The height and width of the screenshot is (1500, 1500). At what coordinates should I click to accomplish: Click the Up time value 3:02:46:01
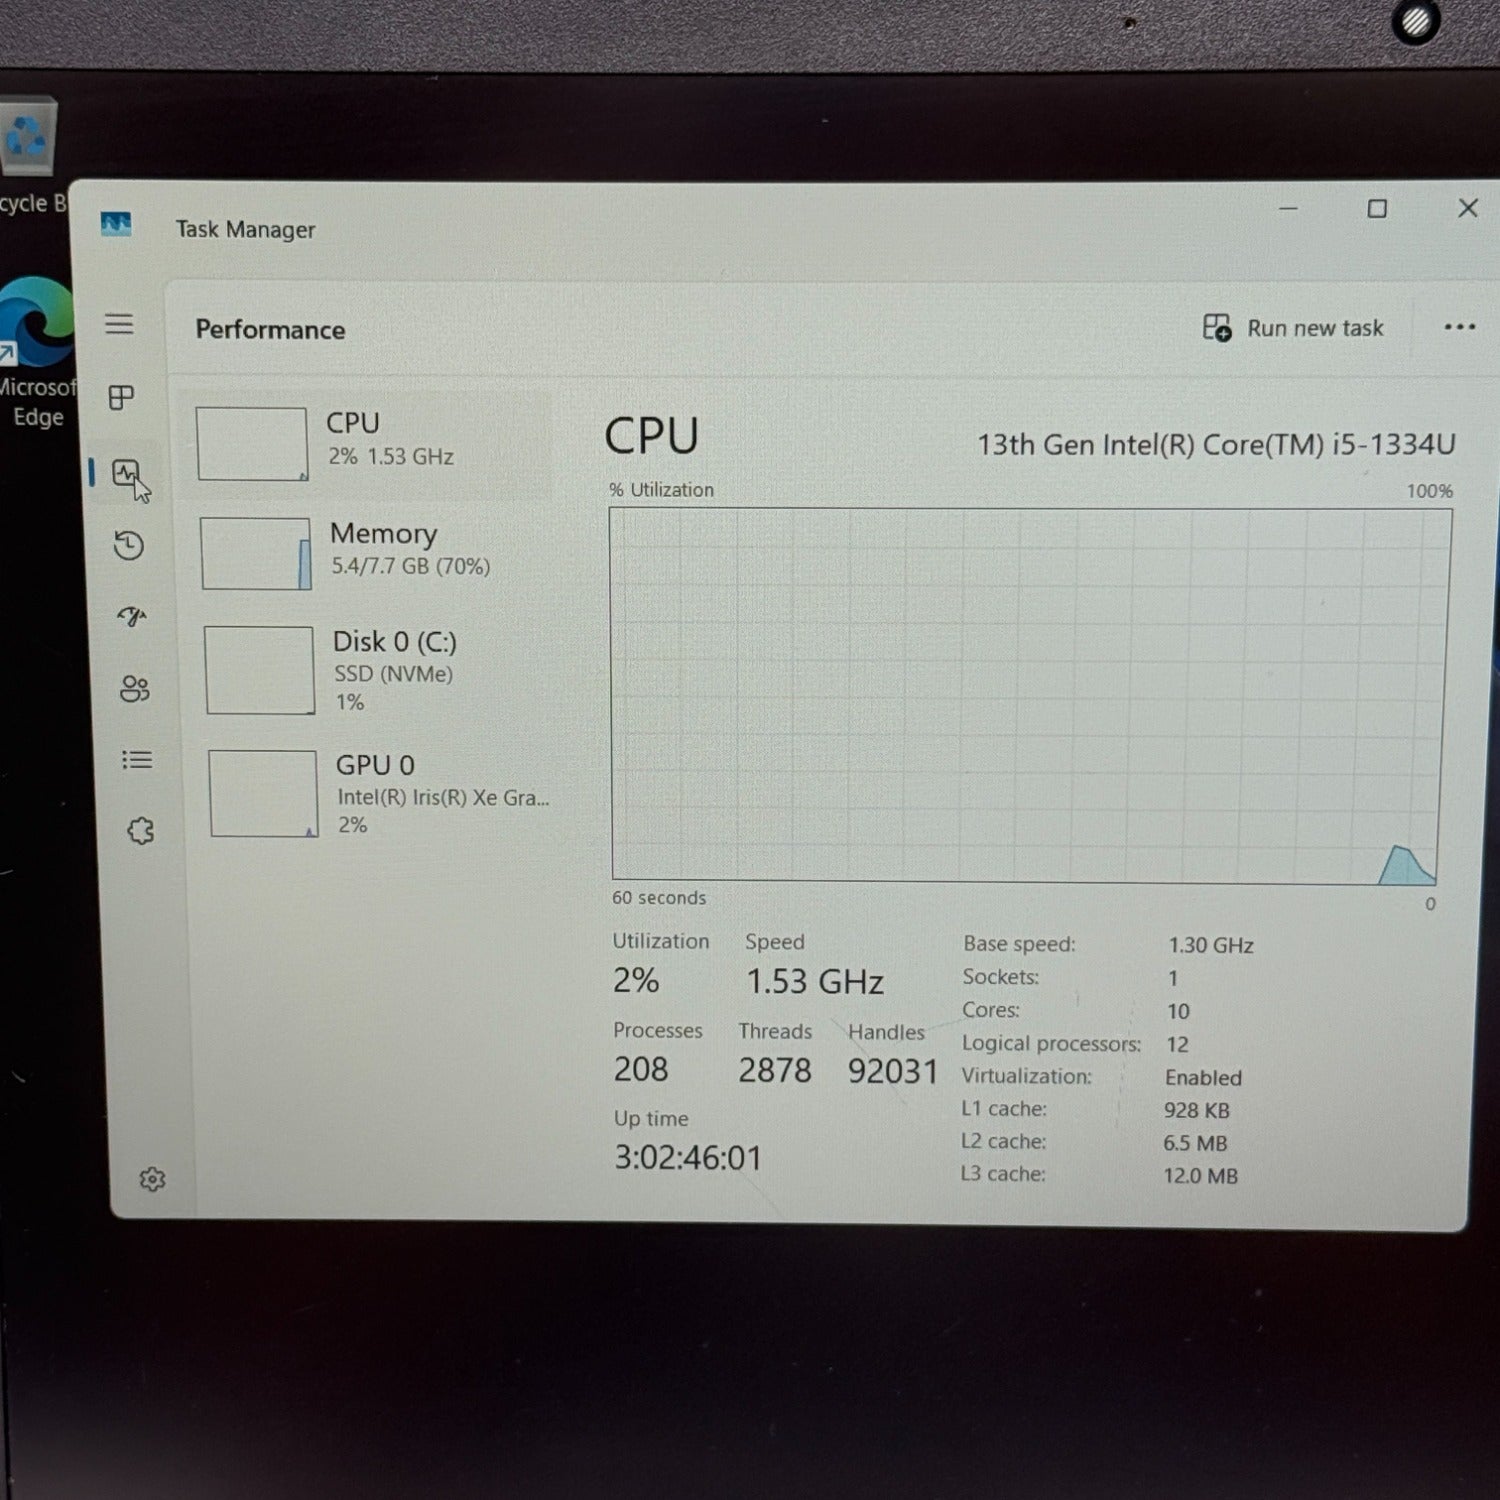click(x=688, y=1158)
